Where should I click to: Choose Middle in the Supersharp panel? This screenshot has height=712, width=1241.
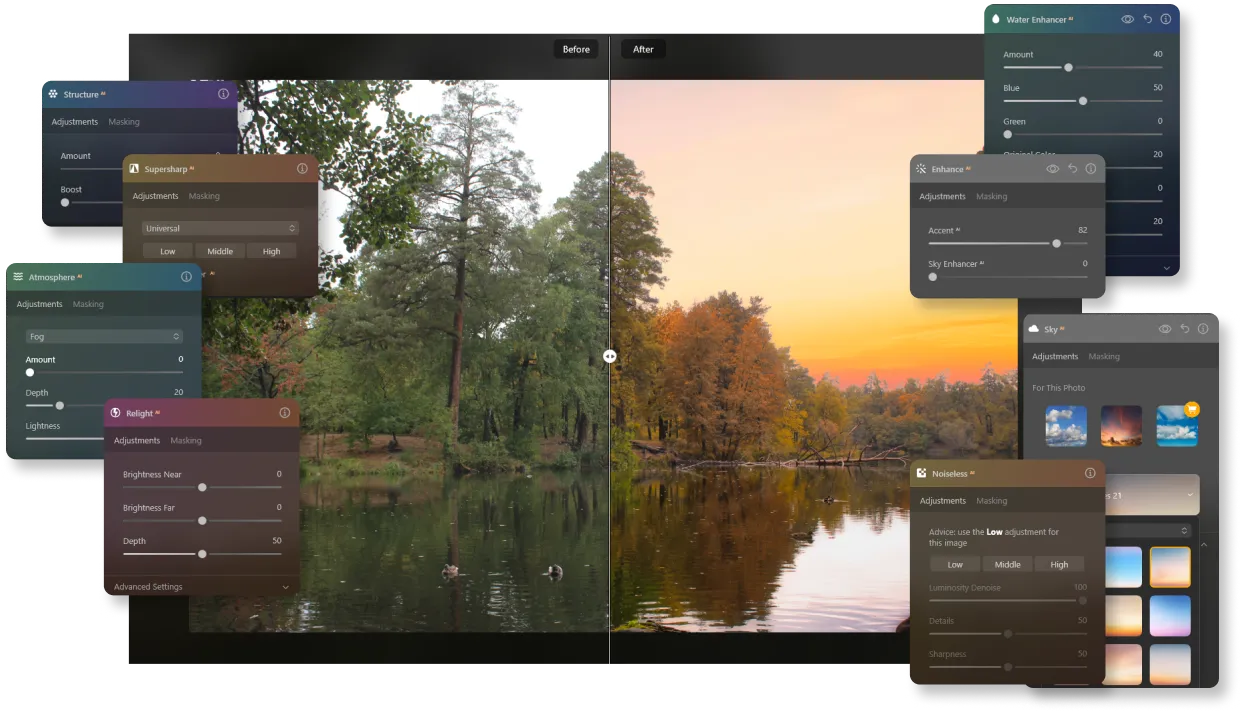tap(220, 251)
